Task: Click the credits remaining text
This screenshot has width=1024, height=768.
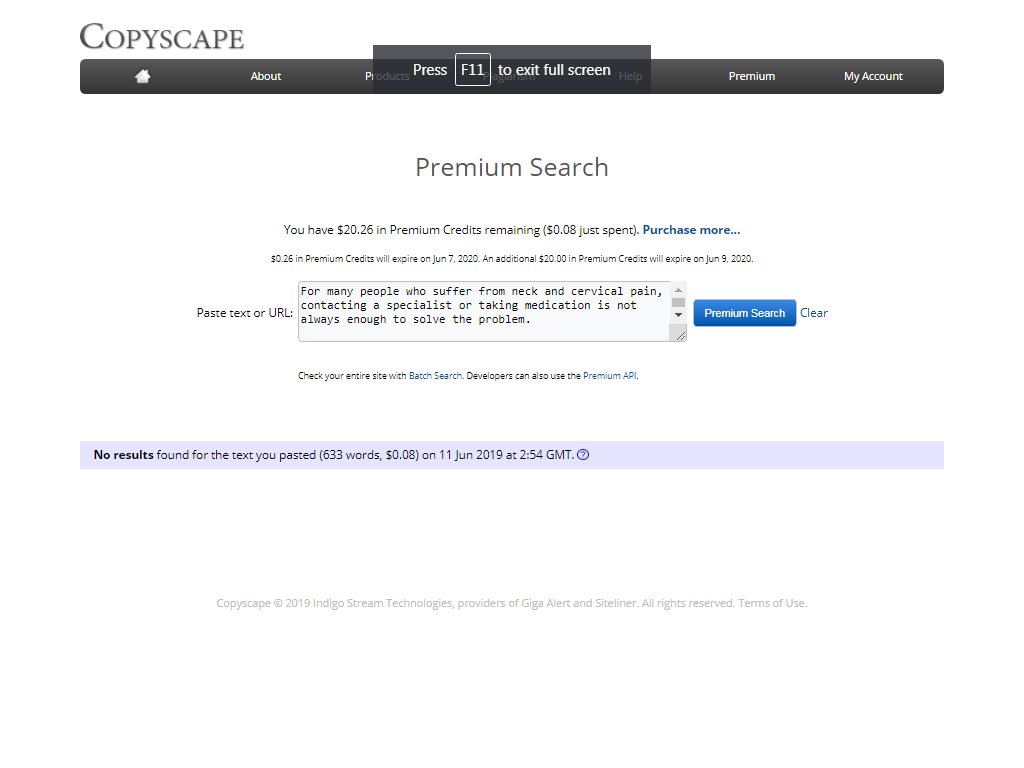Action: tap(461, 230)
